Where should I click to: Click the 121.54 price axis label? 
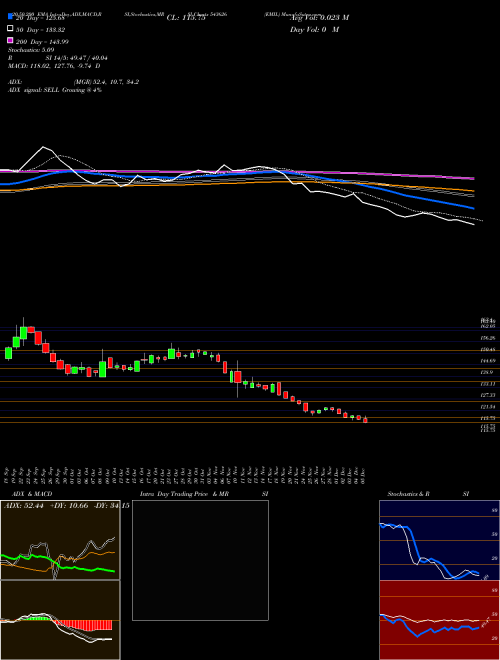489,407
